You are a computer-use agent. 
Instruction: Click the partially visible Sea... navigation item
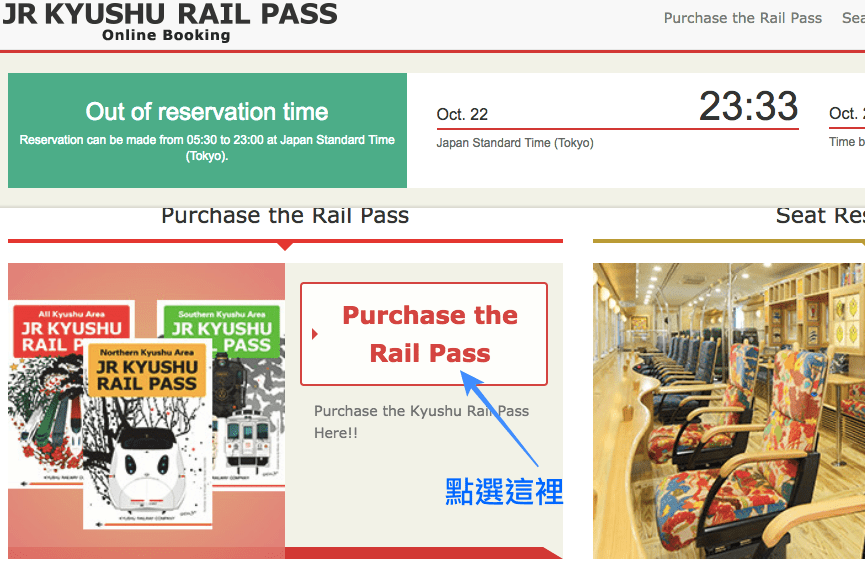[853, 18]
